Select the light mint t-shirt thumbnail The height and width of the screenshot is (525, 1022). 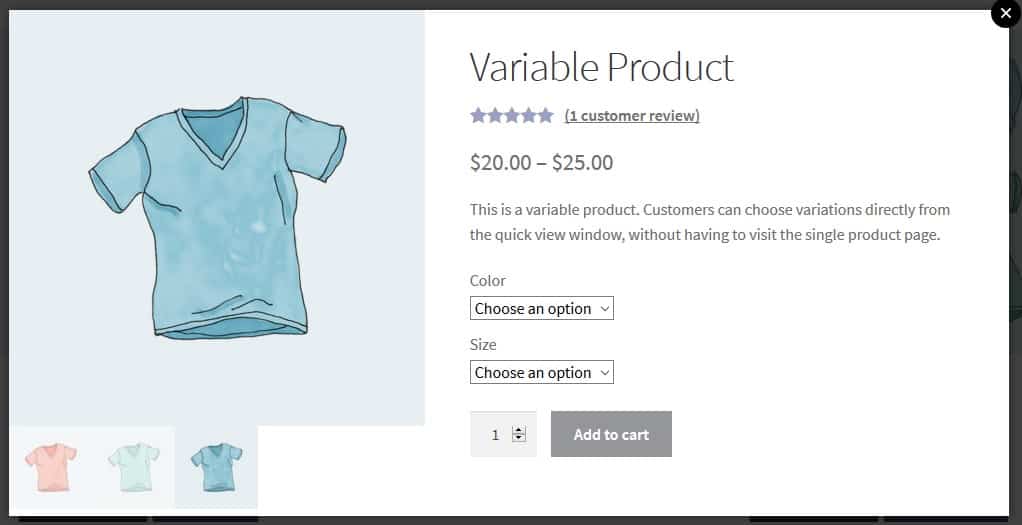coord(134,467)
